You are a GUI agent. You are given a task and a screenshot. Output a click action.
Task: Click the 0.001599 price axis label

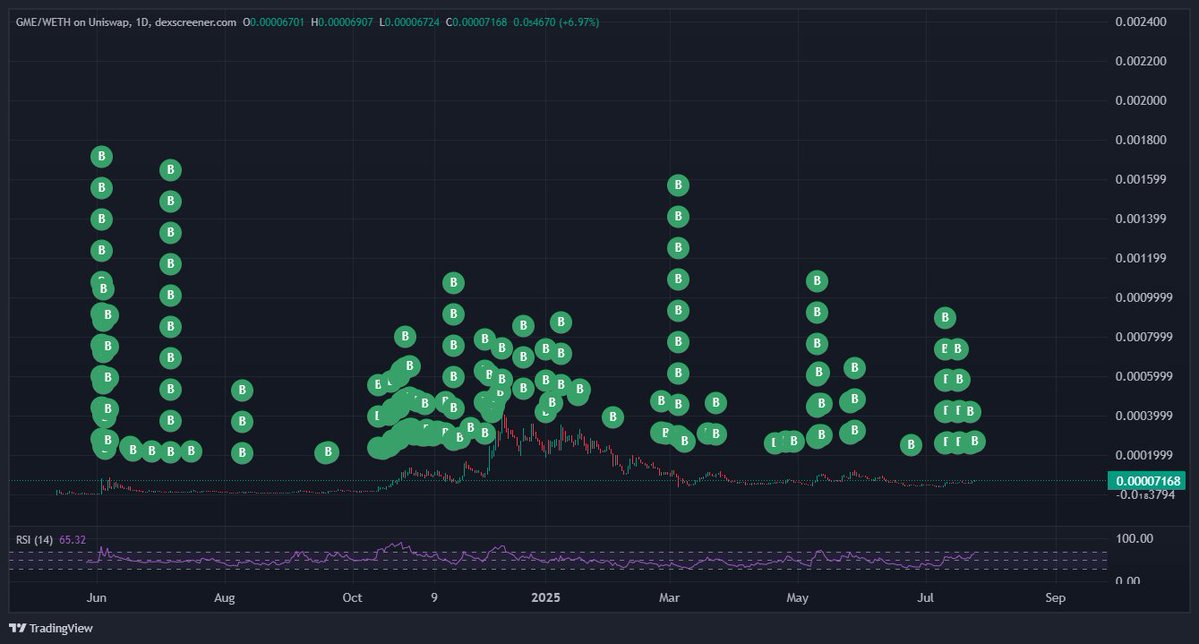1141,179
